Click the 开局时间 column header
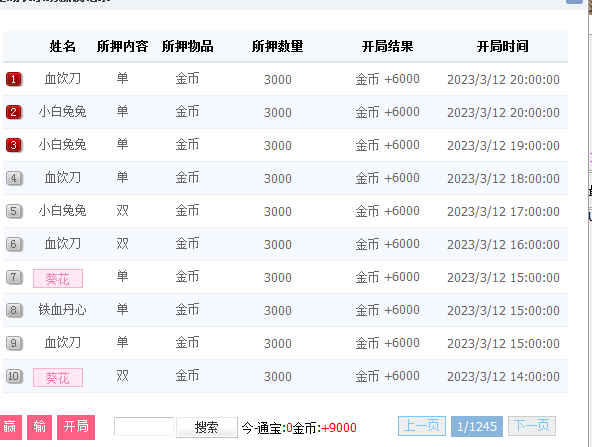Screen dimensions: 592x447 pos(503,46)
